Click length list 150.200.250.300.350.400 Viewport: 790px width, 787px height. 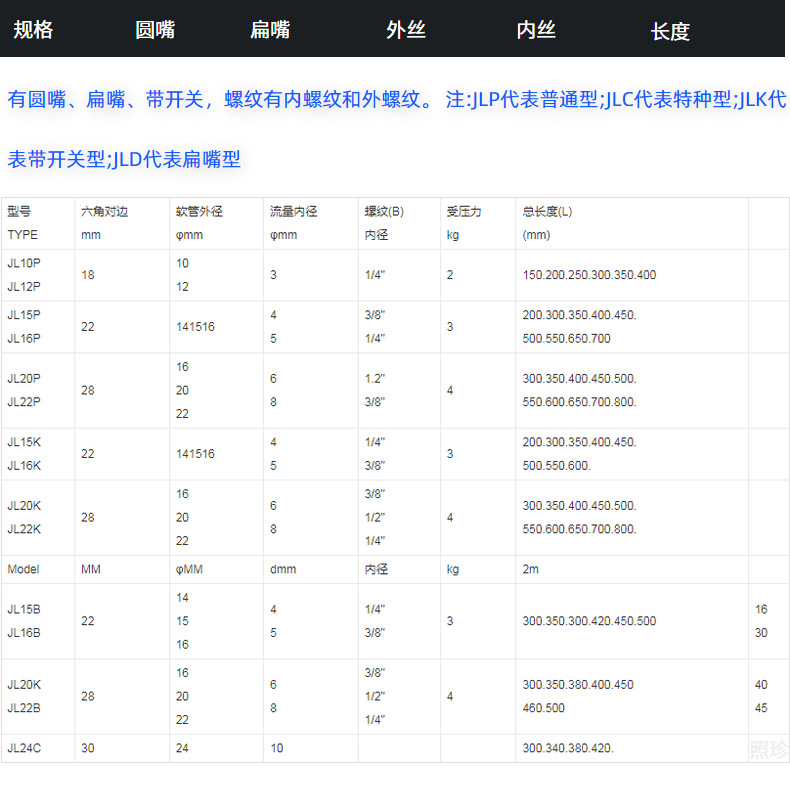pyautogui.click(x=589, y=275)
